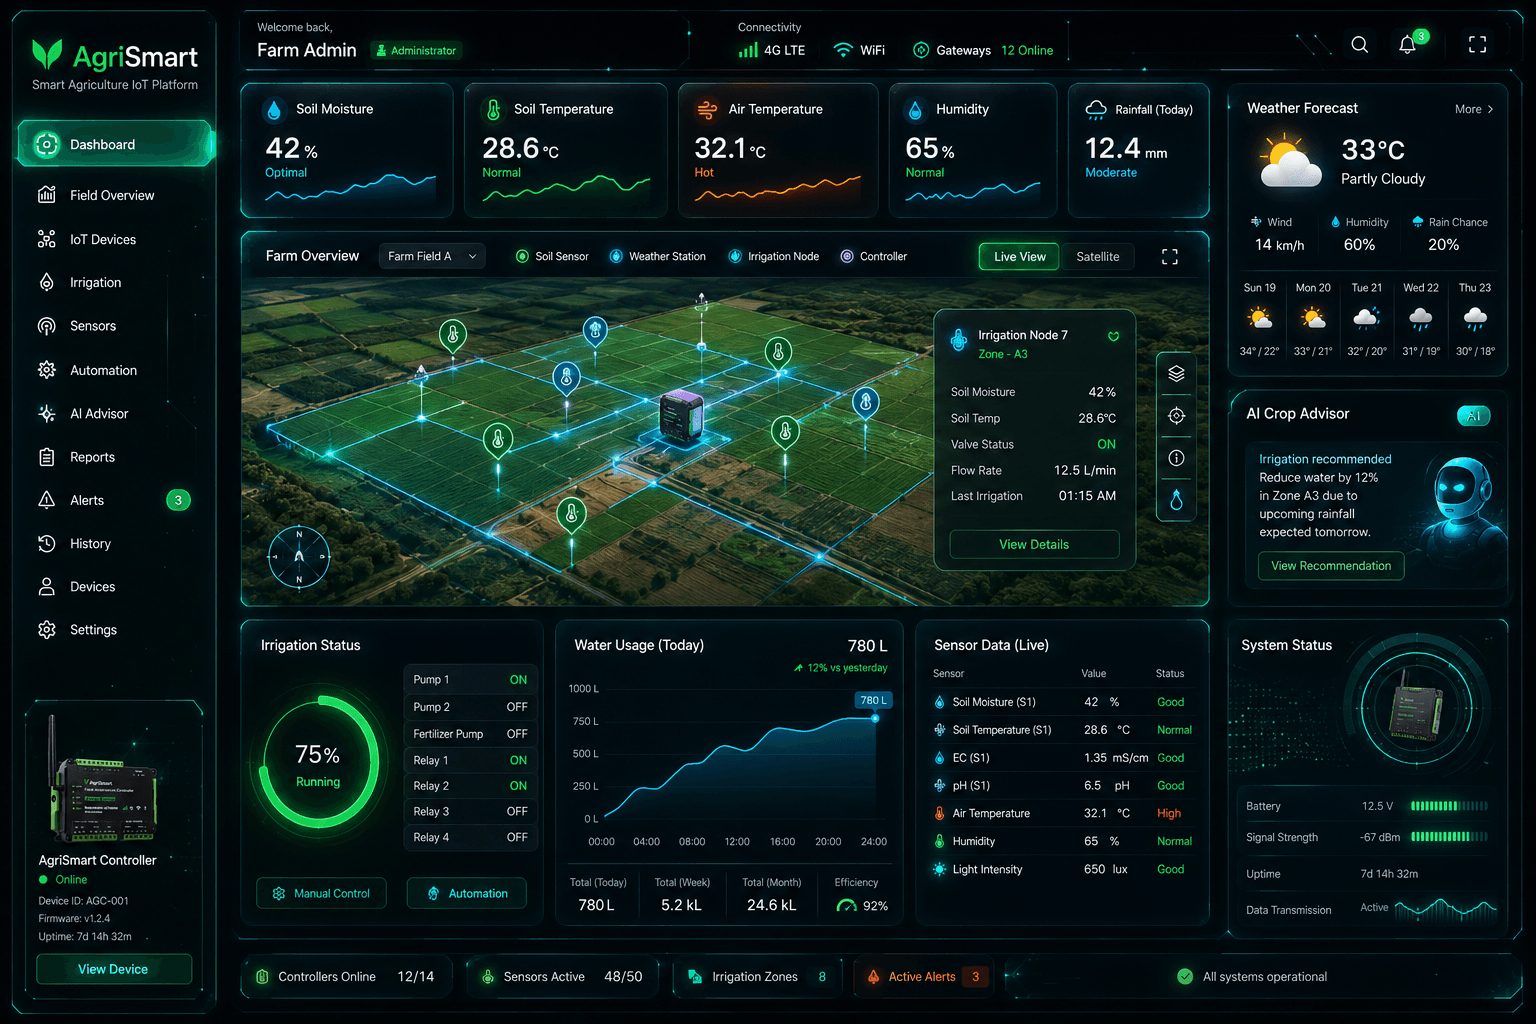This screenshot has height=1024, width=1536.
Task: Toggle Pump 2 status OFF
Action: coord(517,707)
